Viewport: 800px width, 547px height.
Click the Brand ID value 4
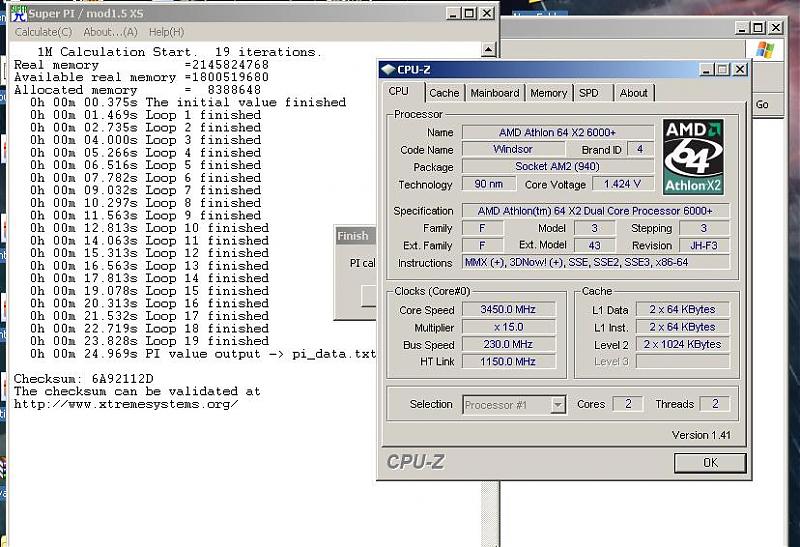click(640, 149)
